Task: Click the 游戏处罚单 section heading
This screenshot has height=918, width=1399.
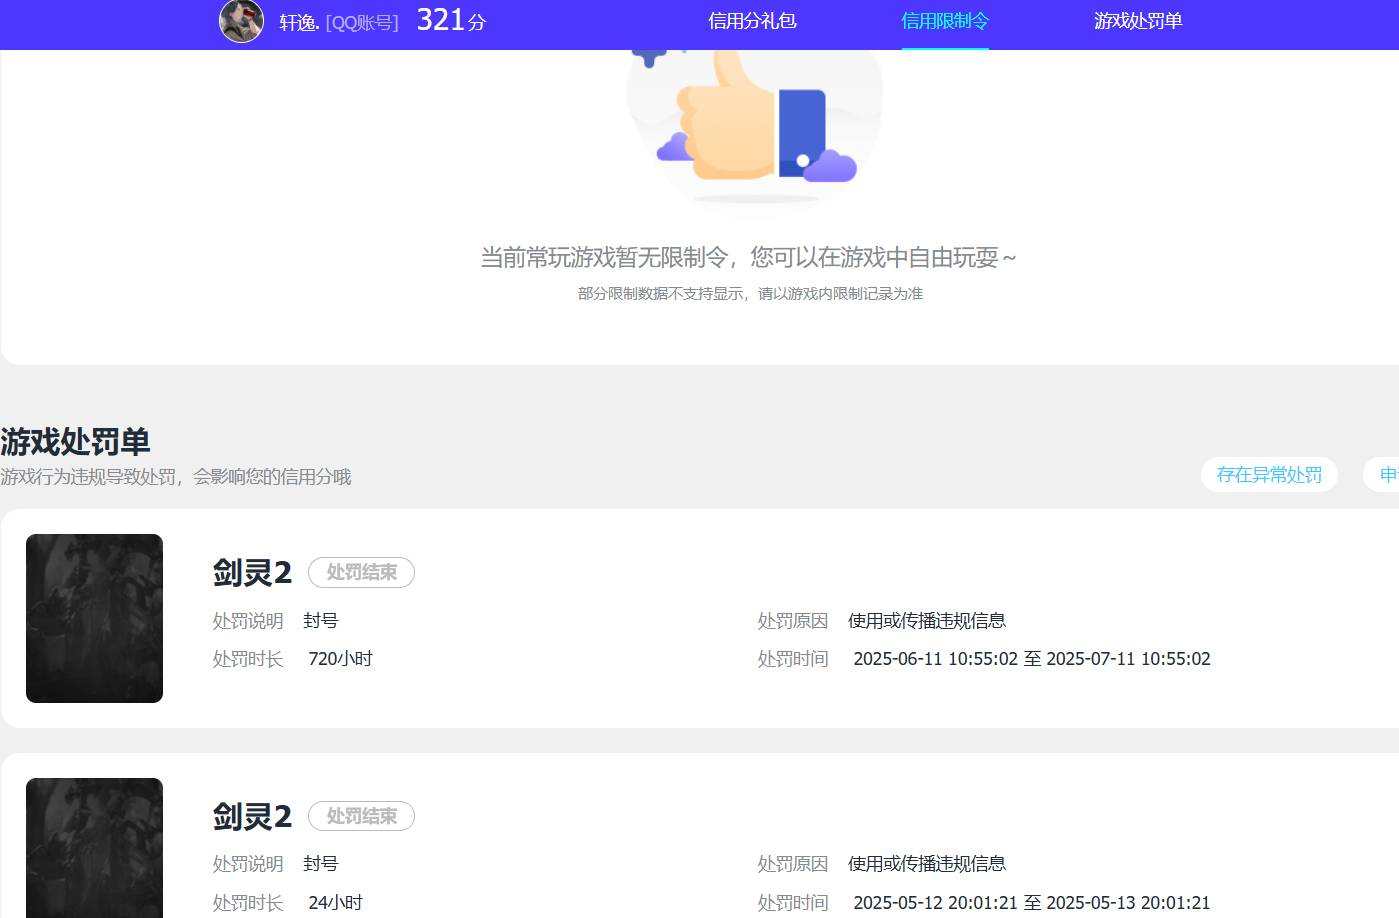Action: [75, 441]
